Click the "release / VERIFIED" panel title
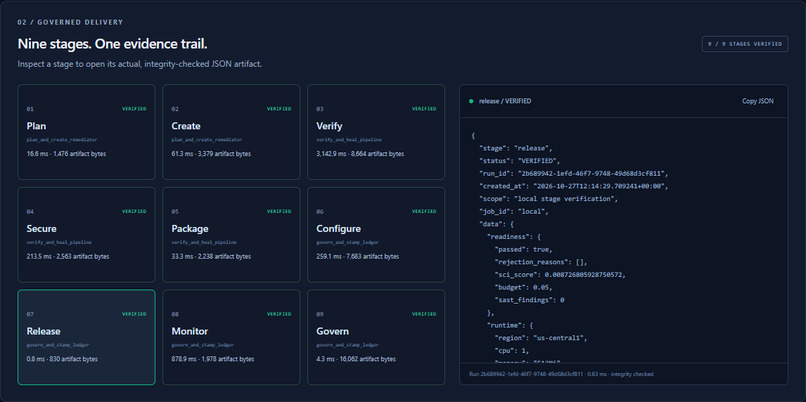 pos(505,101)
